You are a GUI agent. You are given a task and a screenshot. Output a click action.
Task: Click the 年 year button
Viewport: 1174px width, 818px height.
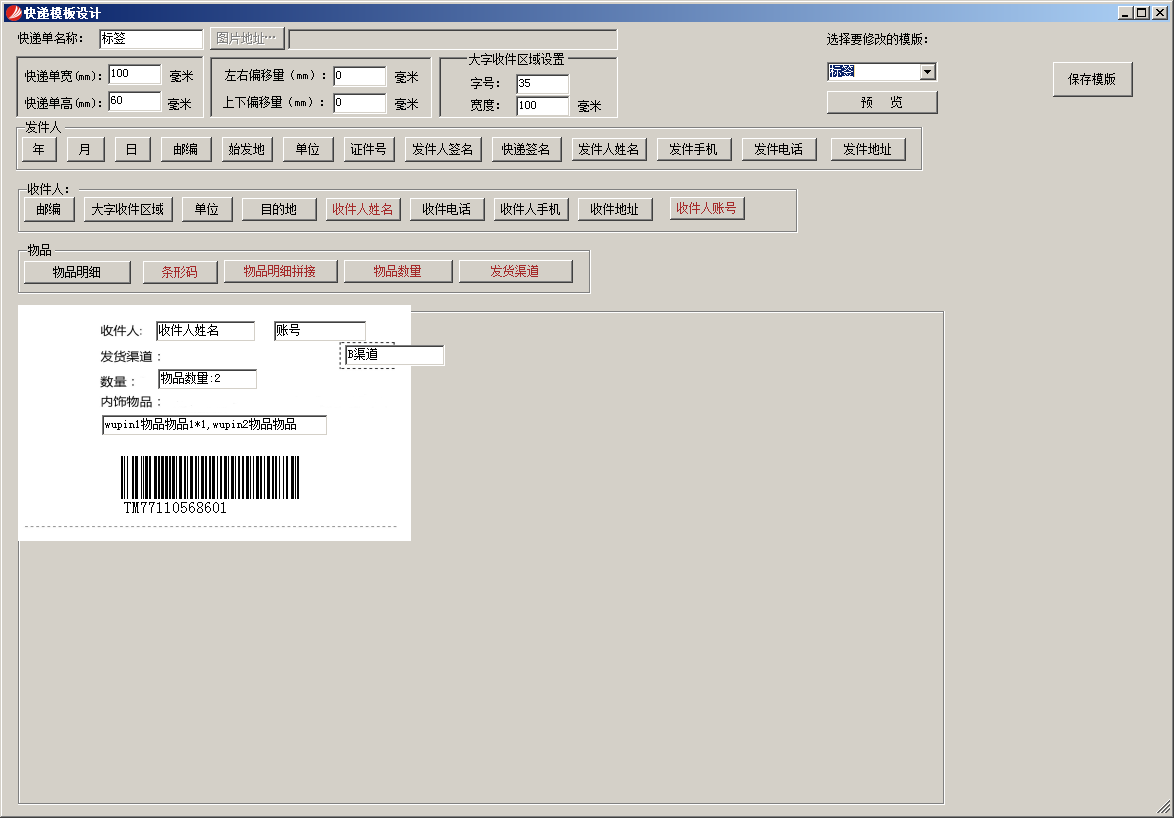38,149
